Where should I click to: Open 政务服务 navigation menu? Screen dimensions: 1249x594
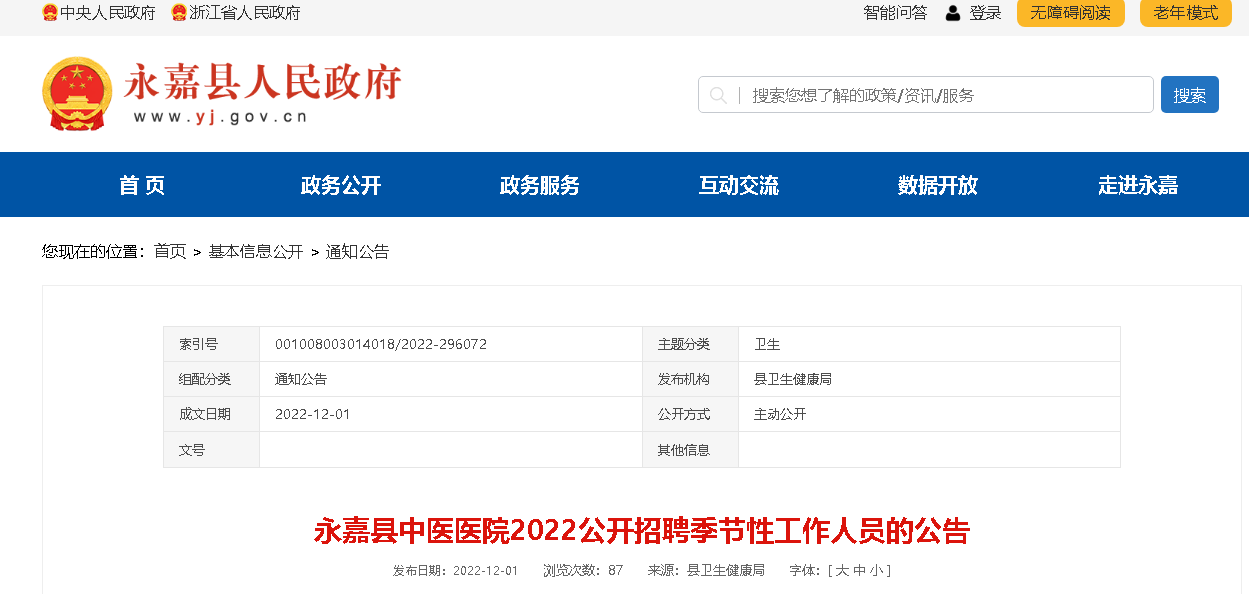click(x=540, y=185)
